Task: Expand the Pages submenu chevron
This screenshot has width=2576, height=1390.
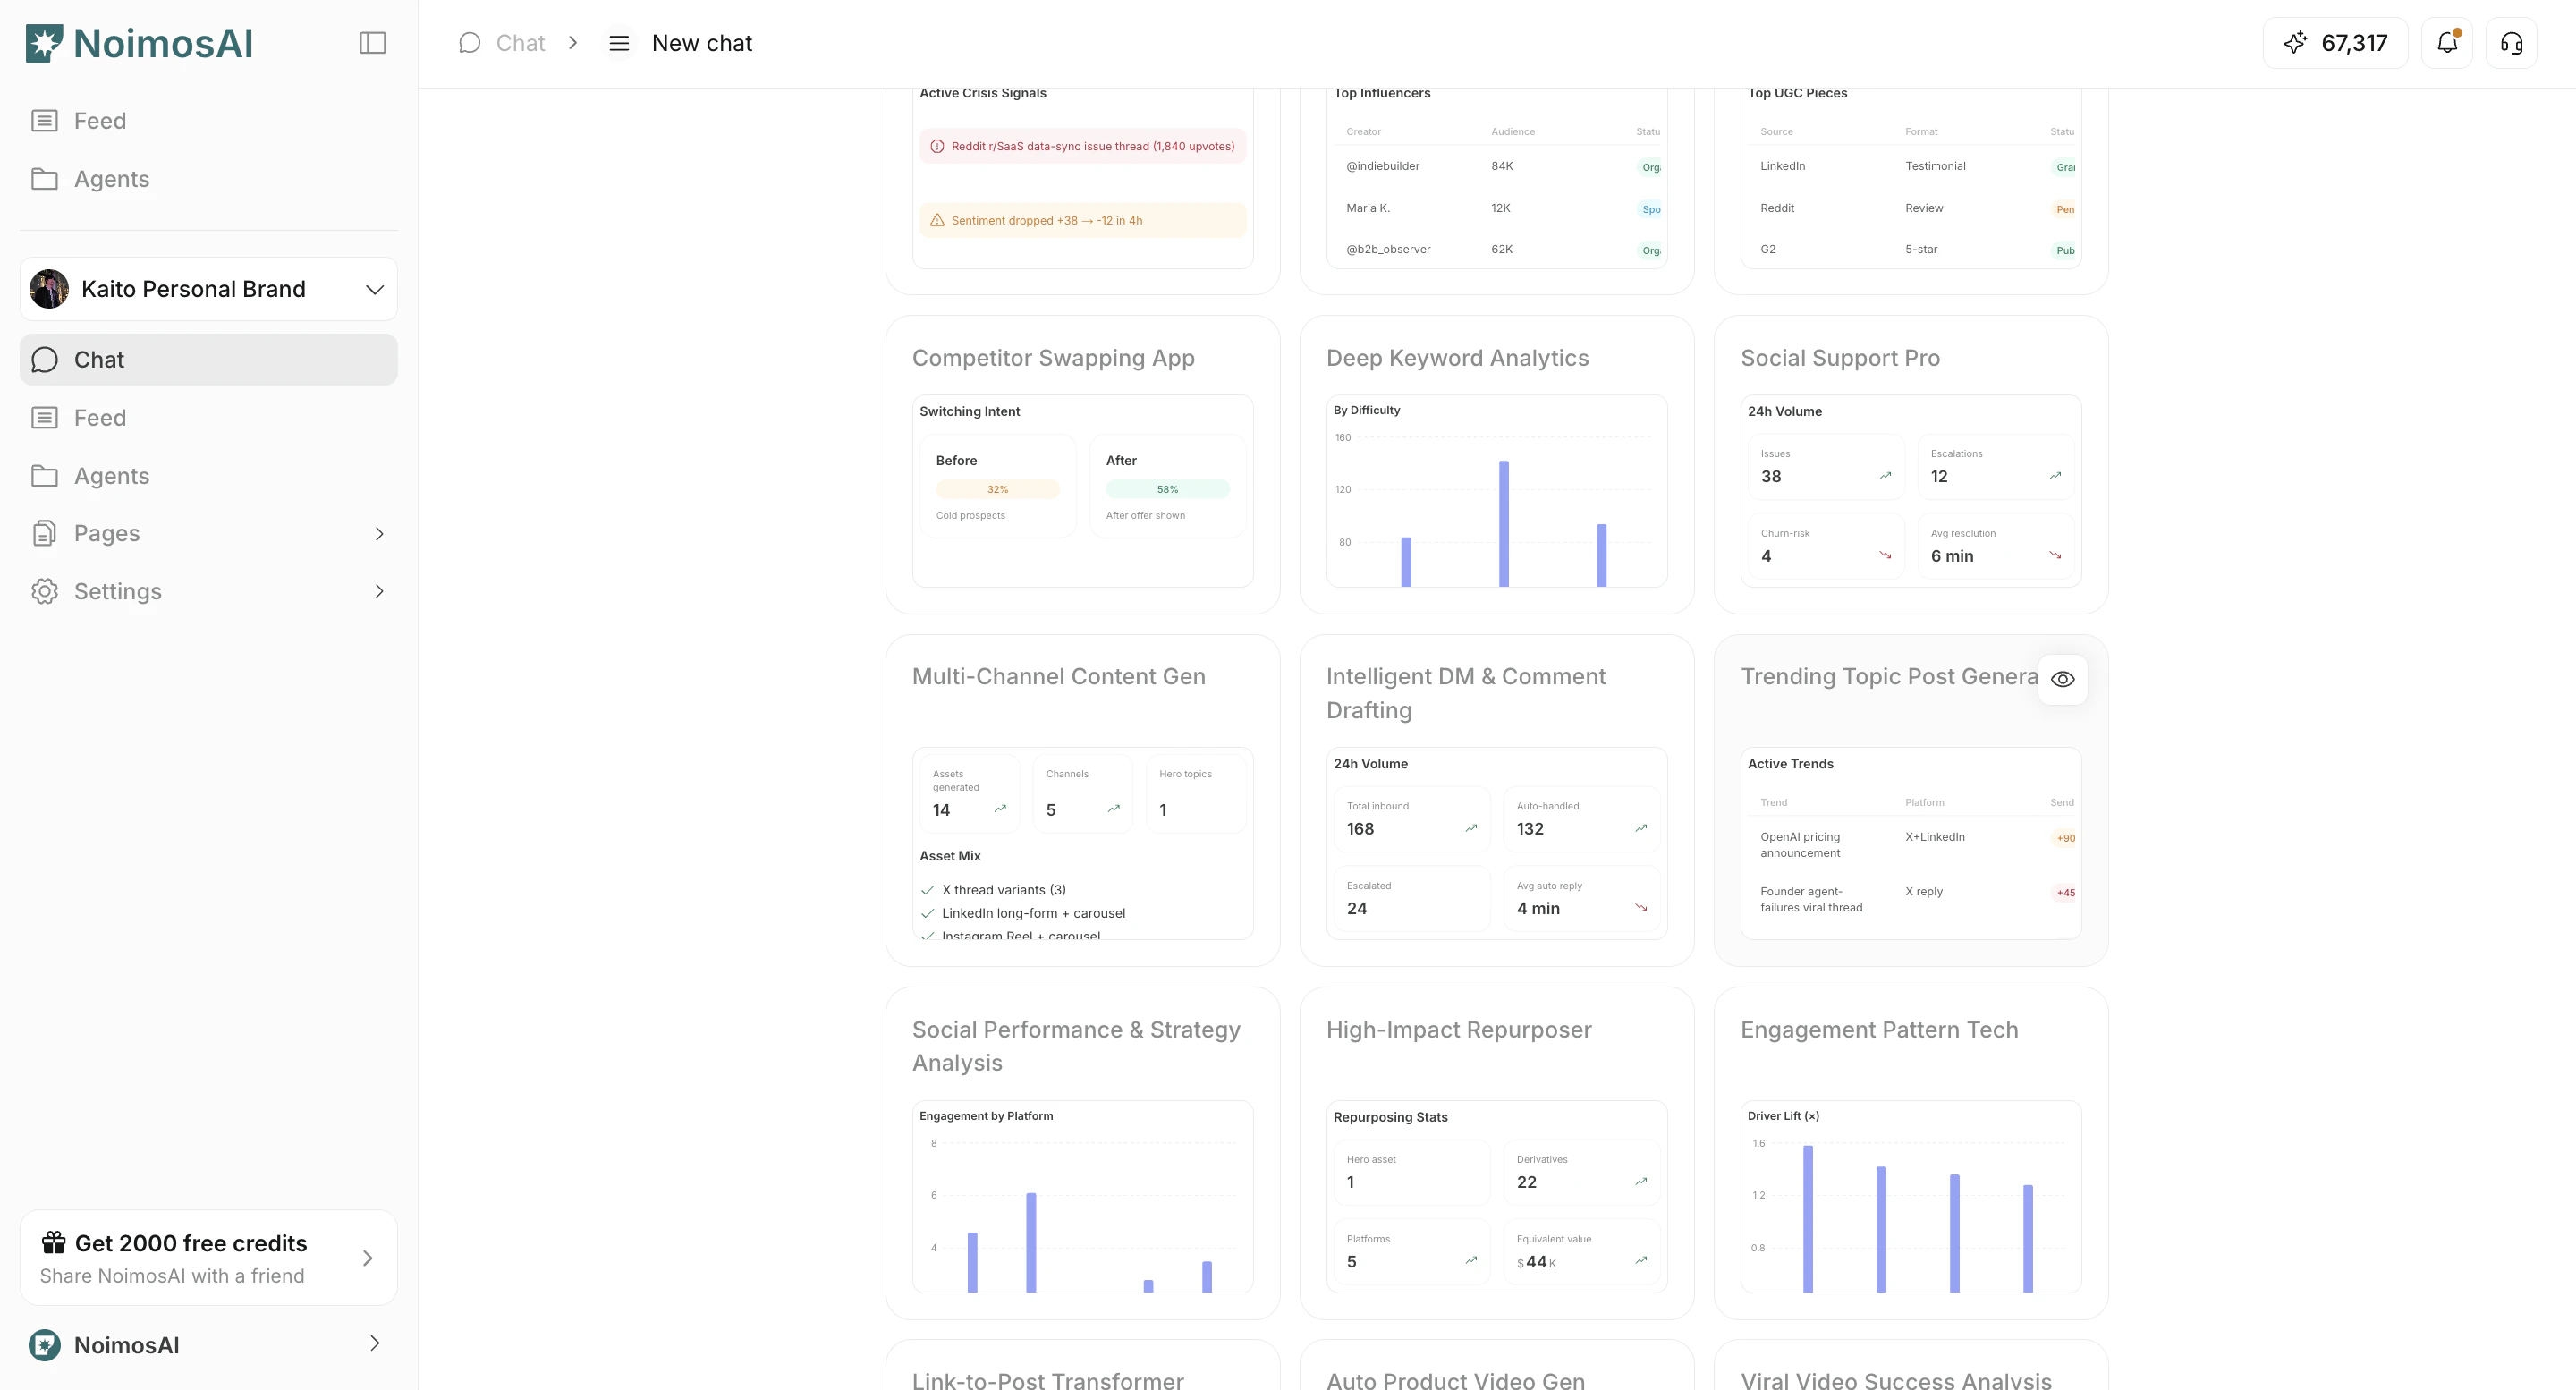Action: pyautogui.click(x=379, y=534)
